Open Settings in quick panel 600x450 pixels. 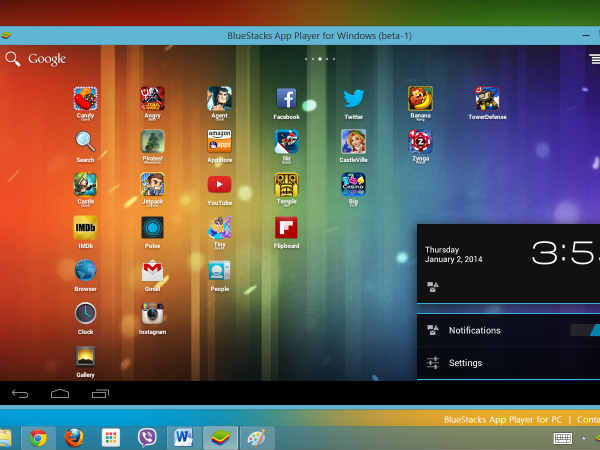pyautogui.click(x=465, y=363)
